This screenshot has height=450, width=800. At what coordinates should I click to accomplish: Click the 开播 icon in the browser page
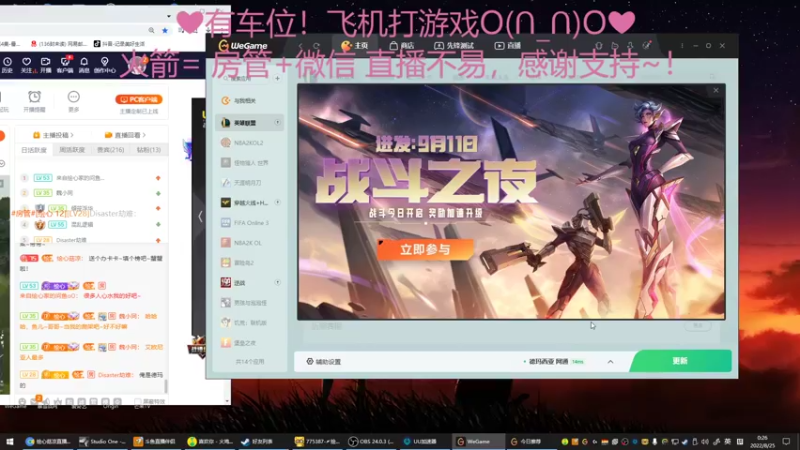pyautogui.click(x=45, y=65)
